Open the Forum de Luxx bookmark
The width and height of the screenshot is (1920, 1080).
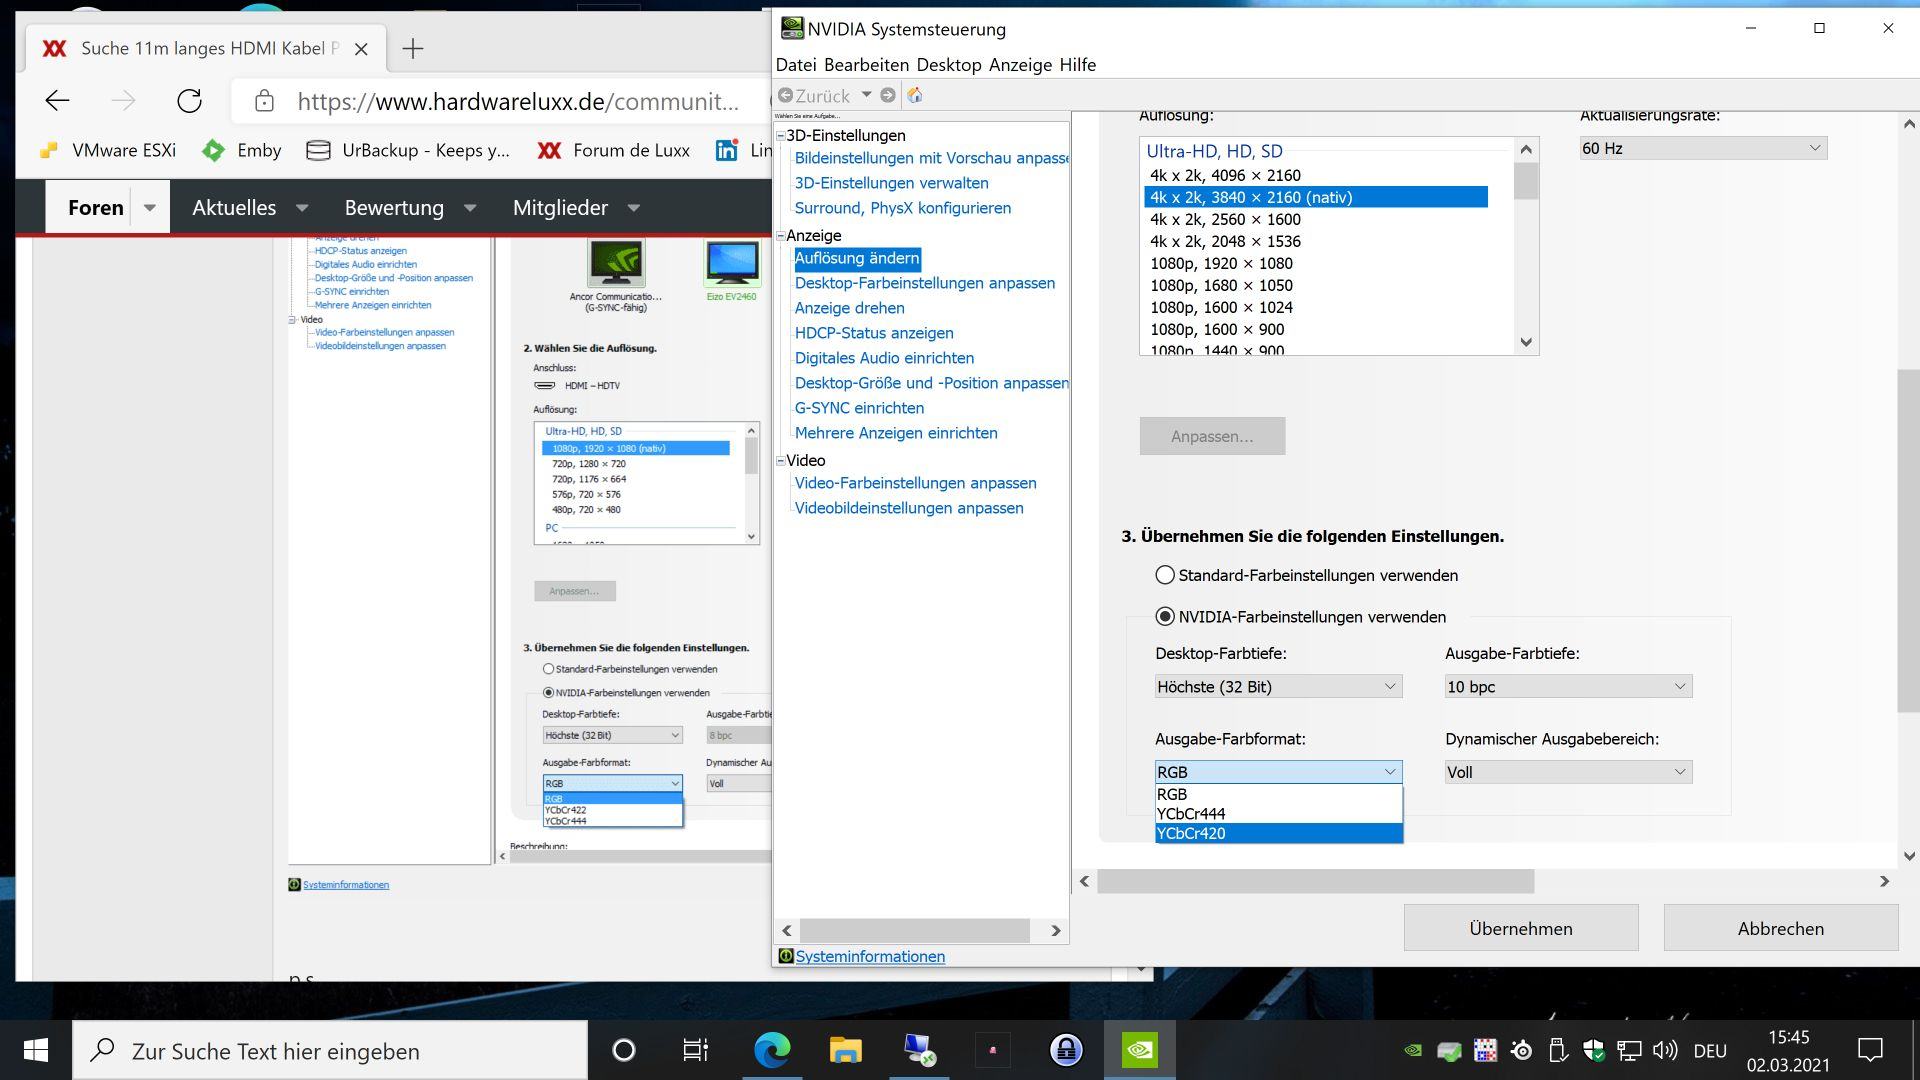click(613, 150)
